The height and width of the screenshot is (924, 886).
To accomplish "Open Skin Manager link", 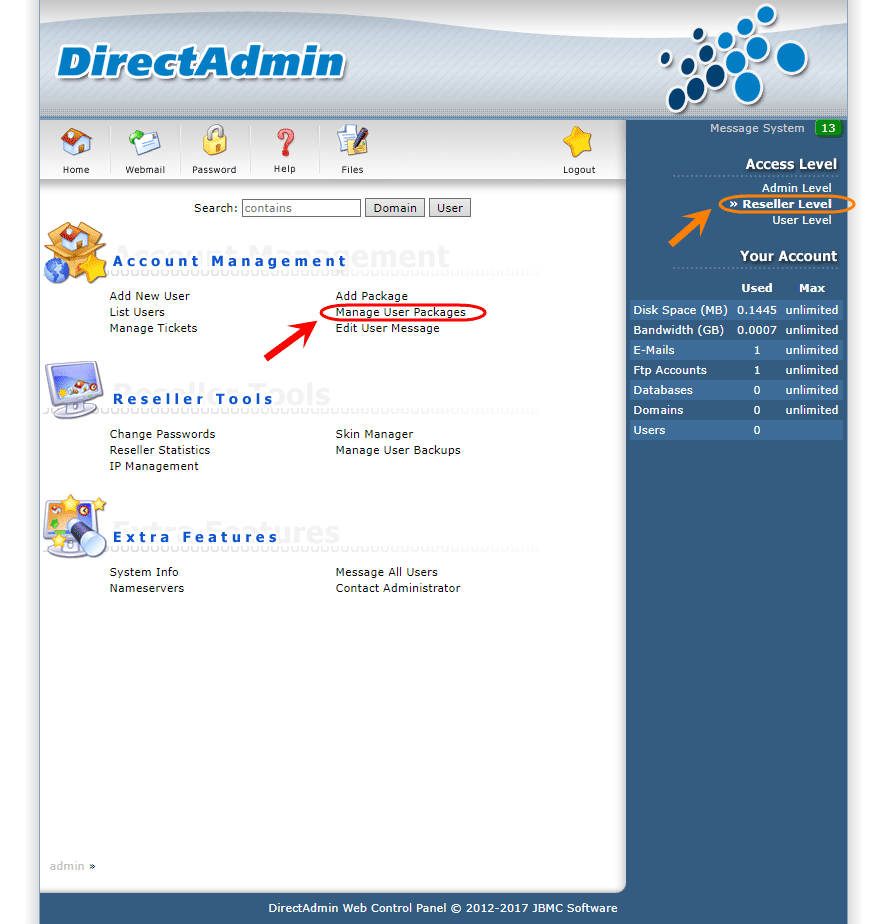I will [375, 434].
